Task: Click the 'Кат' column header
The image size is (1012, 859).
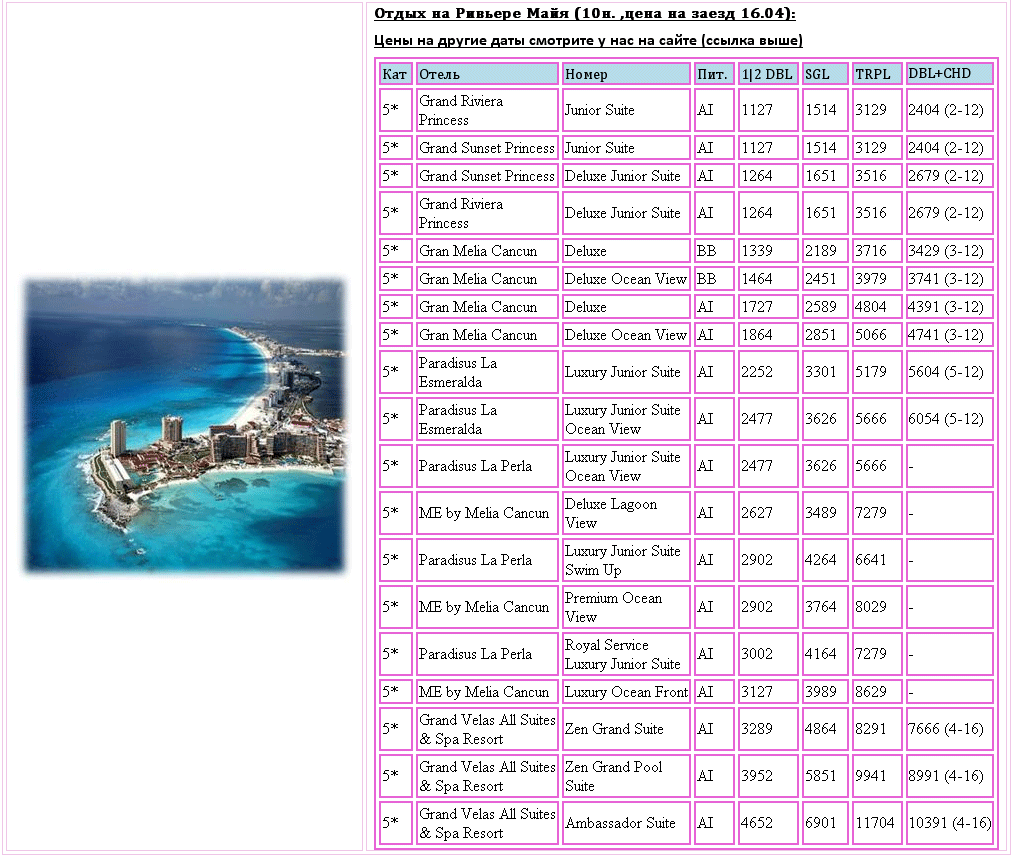Action: 395,74
